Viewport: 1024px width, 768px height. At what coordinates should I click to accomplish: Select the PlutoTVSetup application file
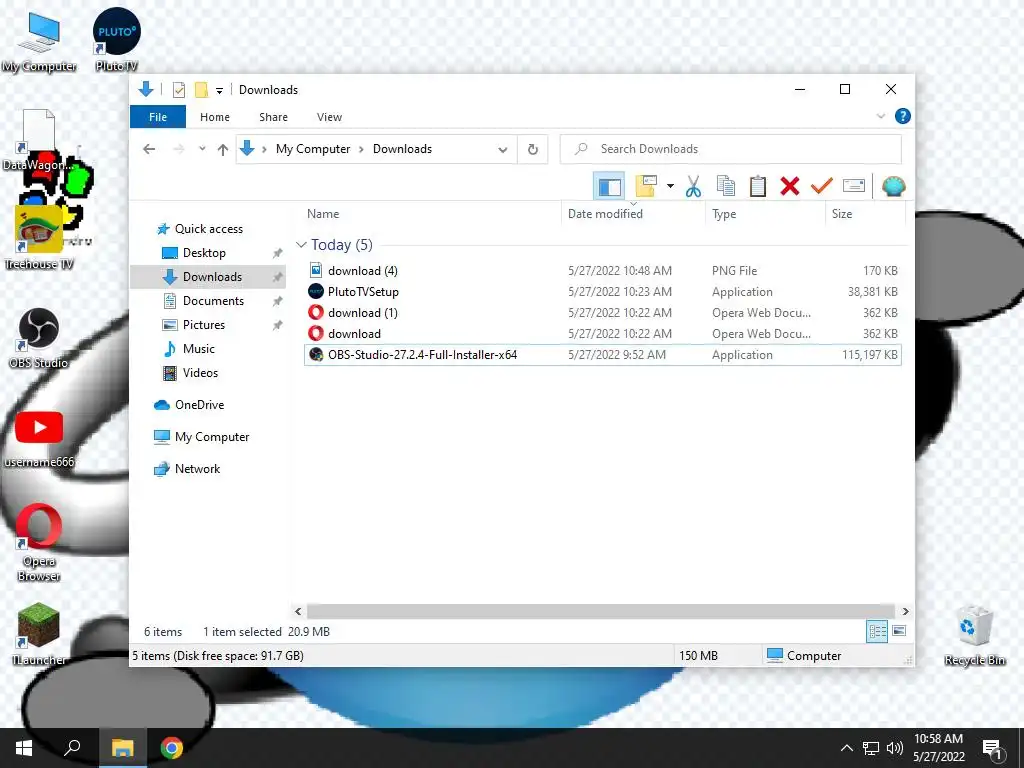[602, 291]
